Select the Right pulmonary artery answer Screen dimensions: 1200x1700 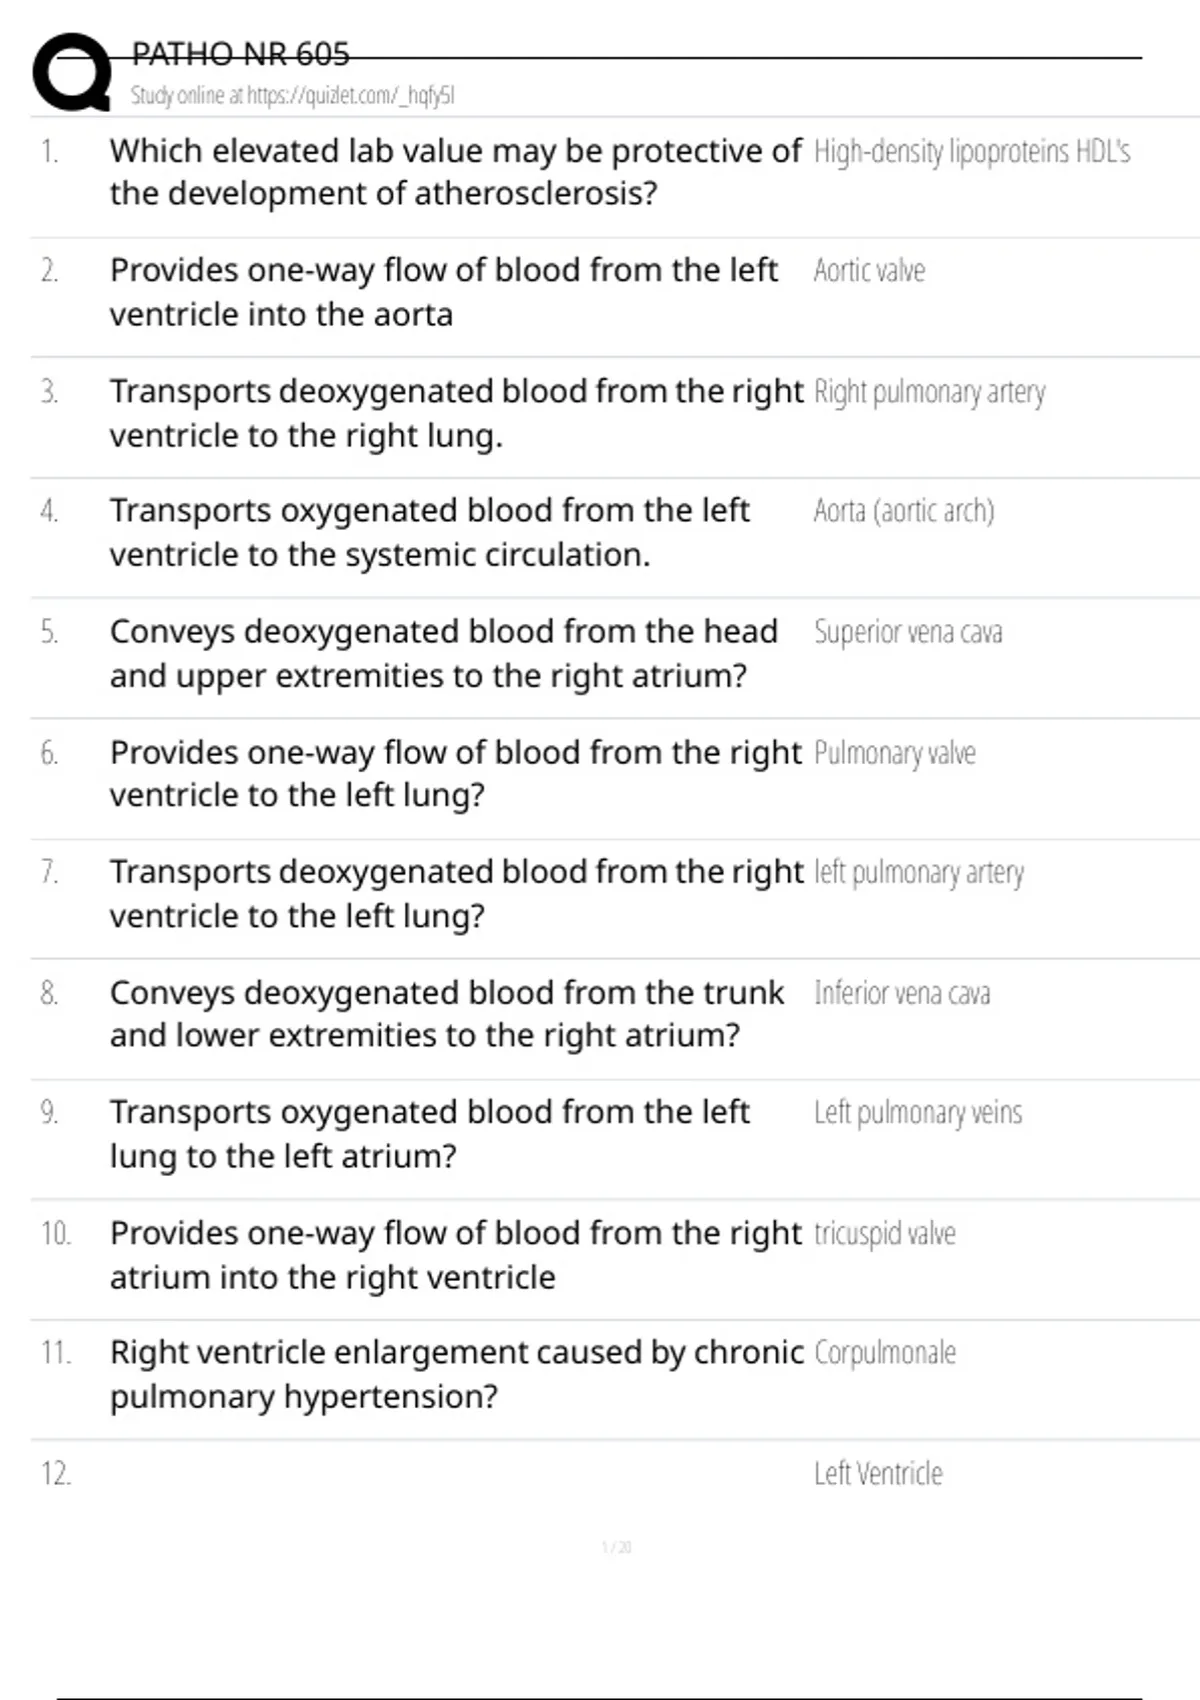coord(929,392)
